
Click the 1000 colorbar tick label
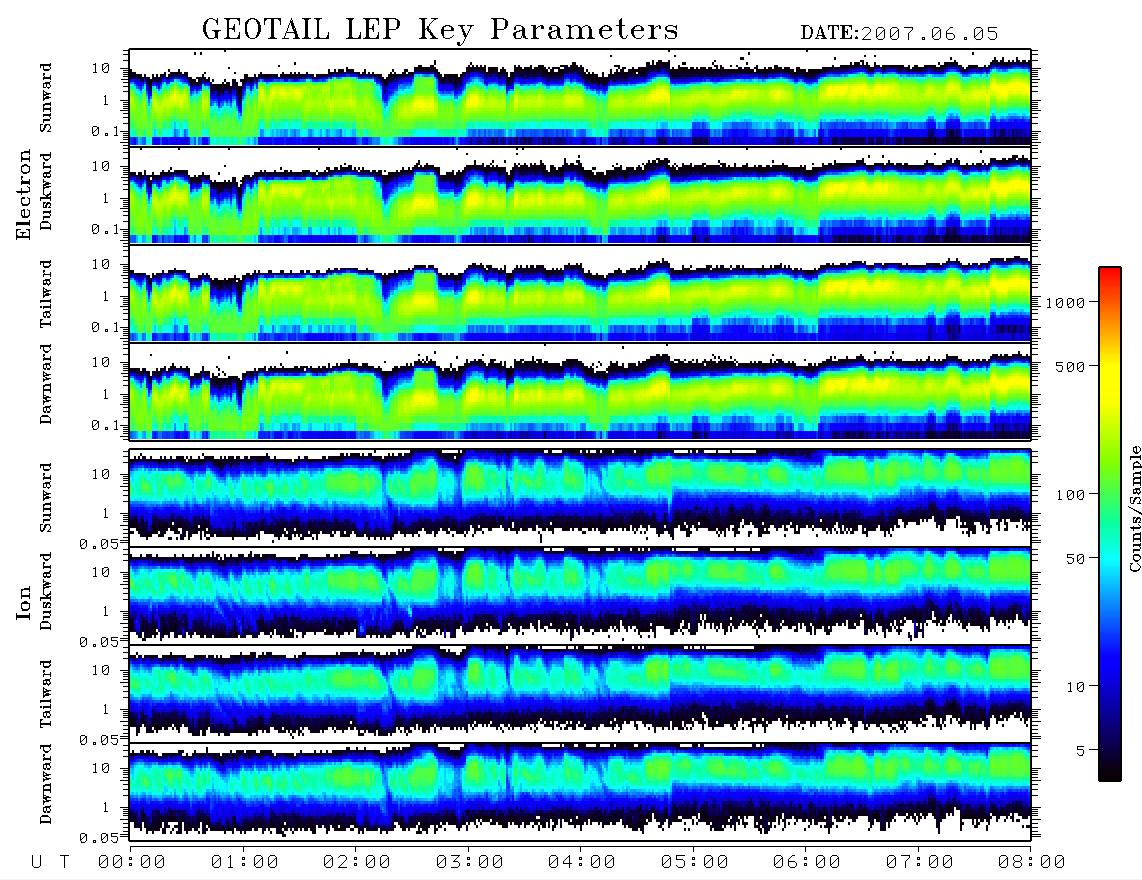point(1065,302)
